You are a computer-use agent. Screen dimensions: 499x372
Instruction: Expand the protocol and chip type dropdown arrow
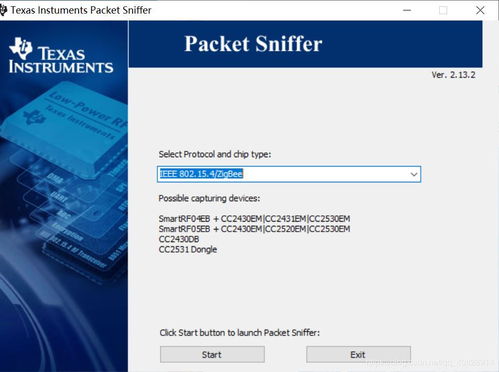414,174
